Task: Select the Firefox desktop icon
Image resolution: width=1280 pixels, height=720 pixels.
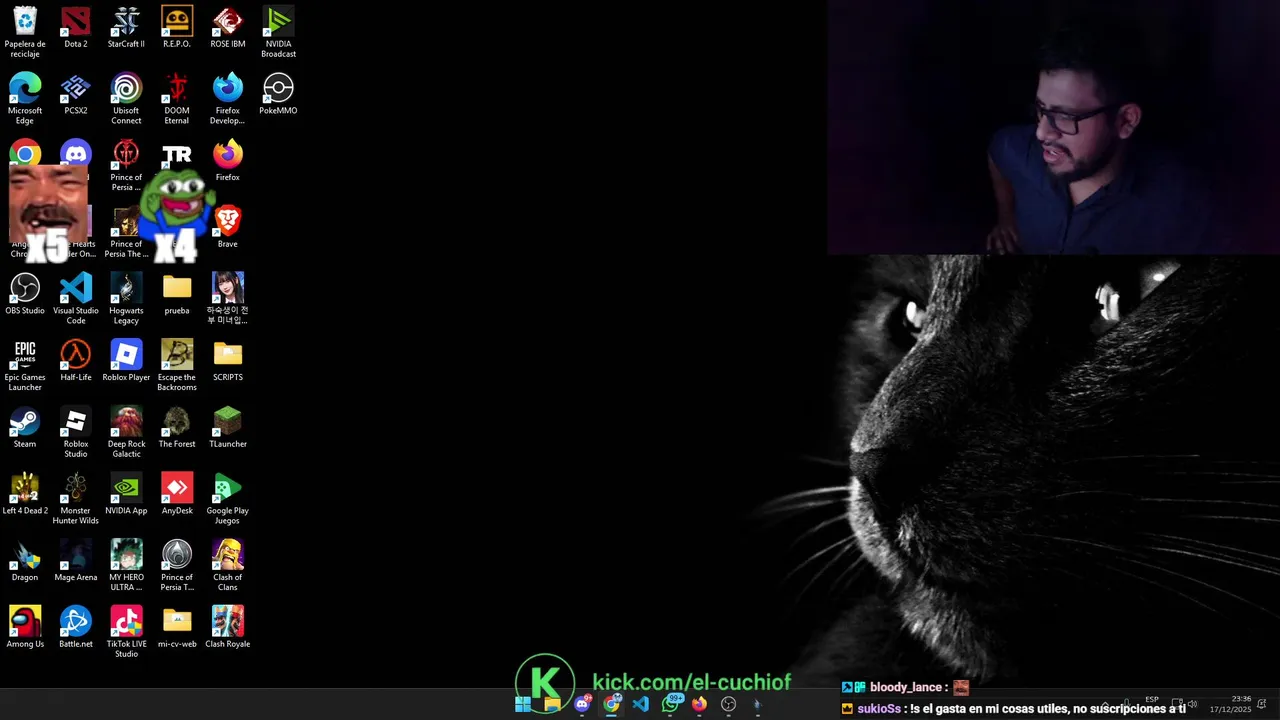Action: pos(228,161)
